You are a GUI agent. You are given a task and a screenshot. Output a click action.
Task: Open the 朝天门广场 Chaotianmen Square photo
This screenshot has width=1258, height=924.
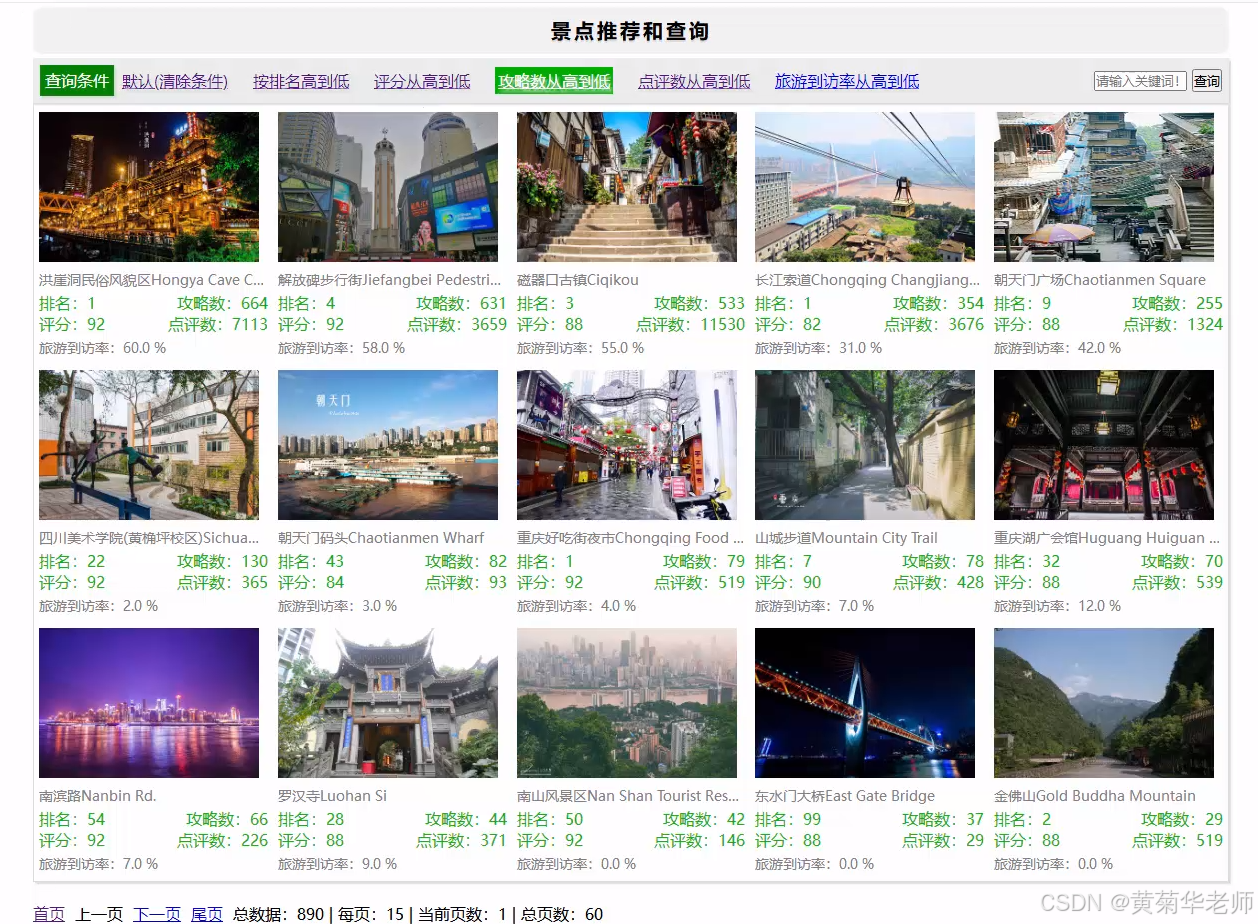pos(1103,186)
